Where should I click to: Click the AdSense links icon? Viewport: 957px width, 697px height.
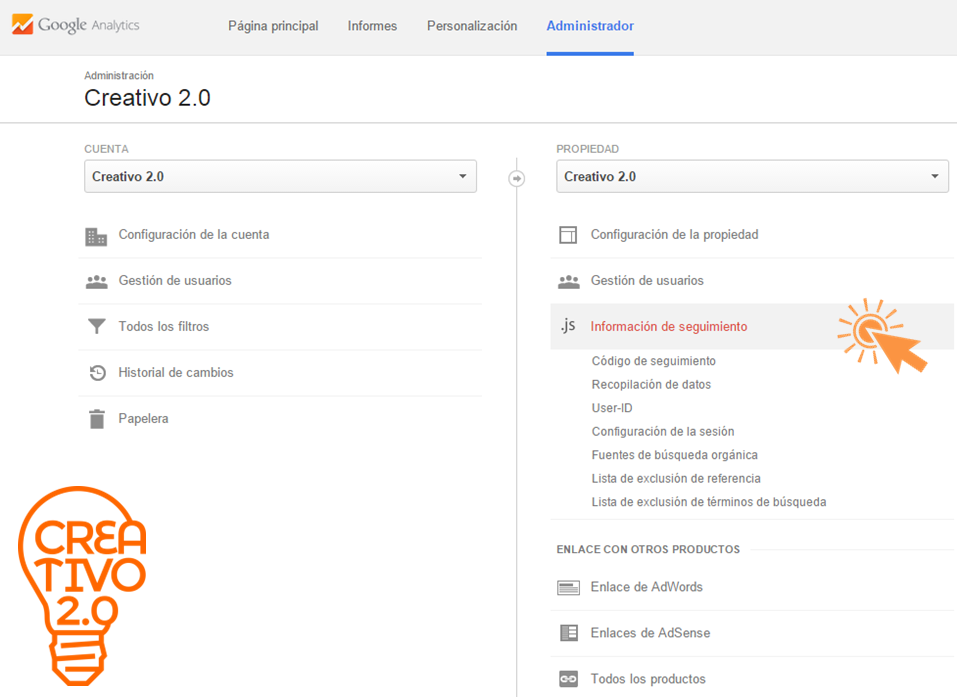[569, 633]
